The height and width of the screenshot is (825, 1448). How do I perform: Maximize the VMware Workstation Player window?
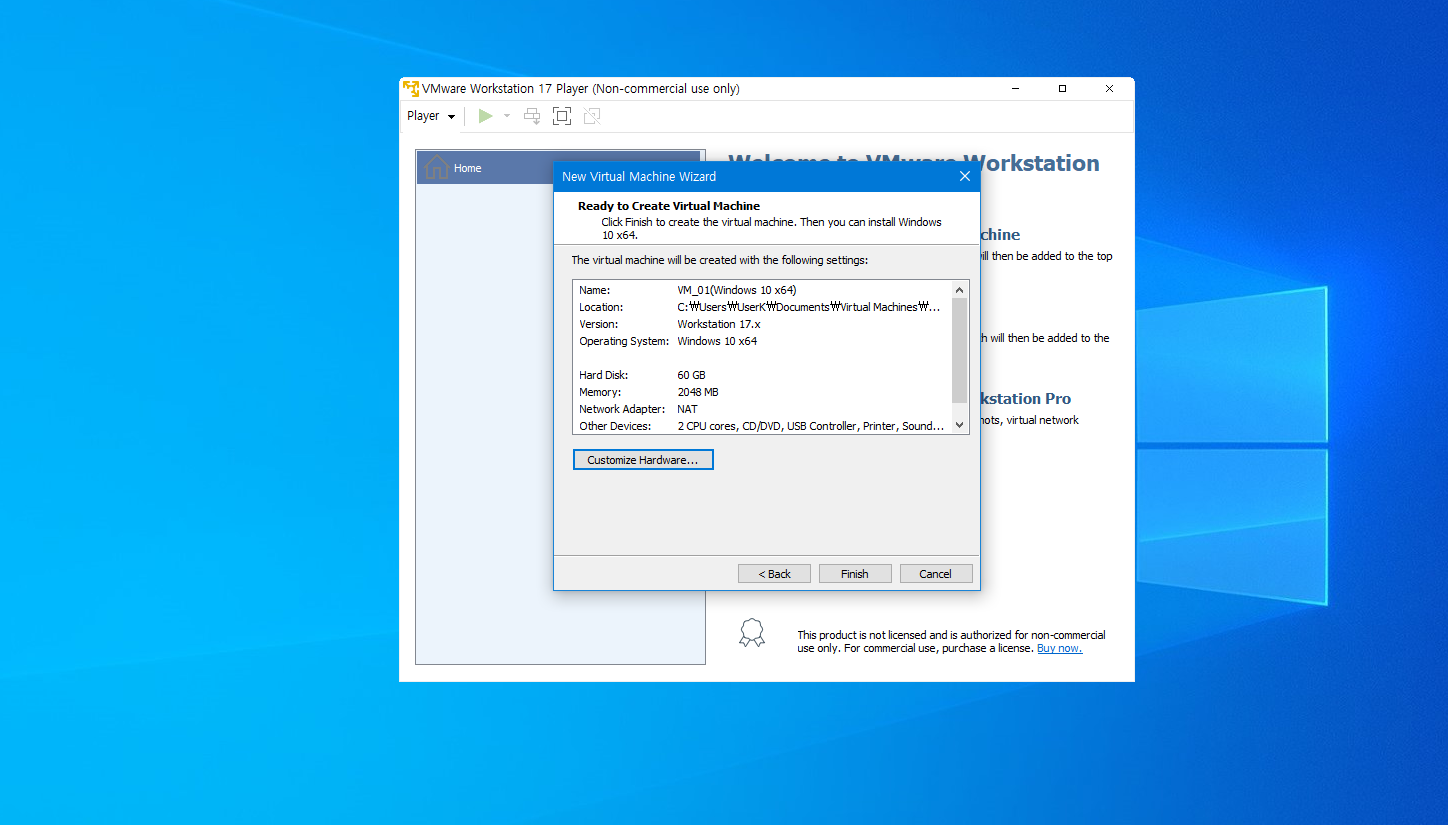[x=1062, y=88]
